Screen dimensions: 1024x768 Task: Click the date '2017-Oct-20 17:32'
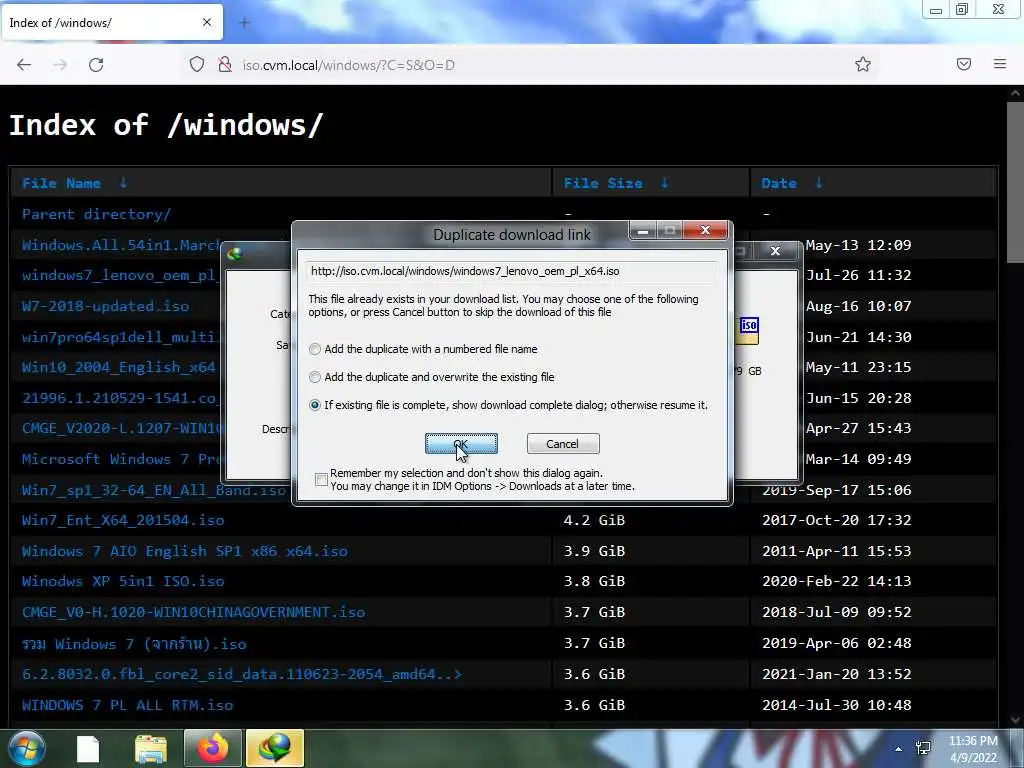837,520
